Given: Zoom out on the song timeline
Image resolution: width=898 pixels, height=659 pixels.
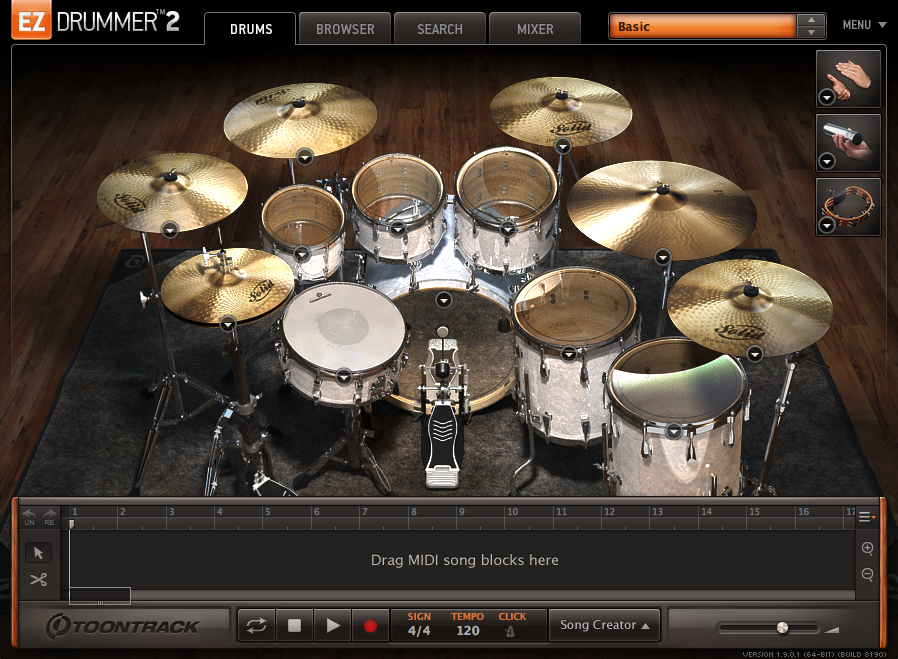Looking at the screenshot, I should [868, 576].
